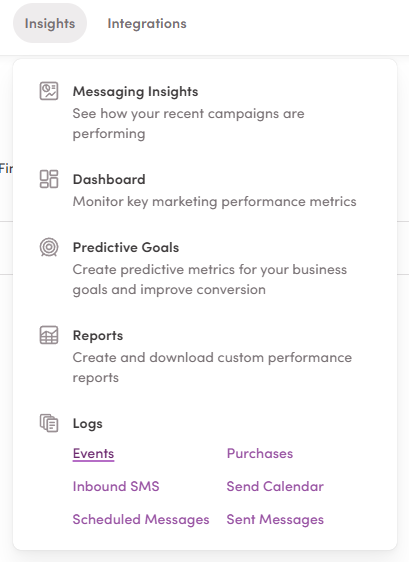Click 'See how your recent campaigns' description
Image resolution: width=409 pixels, height=562 pixels.
pos(189,123)
